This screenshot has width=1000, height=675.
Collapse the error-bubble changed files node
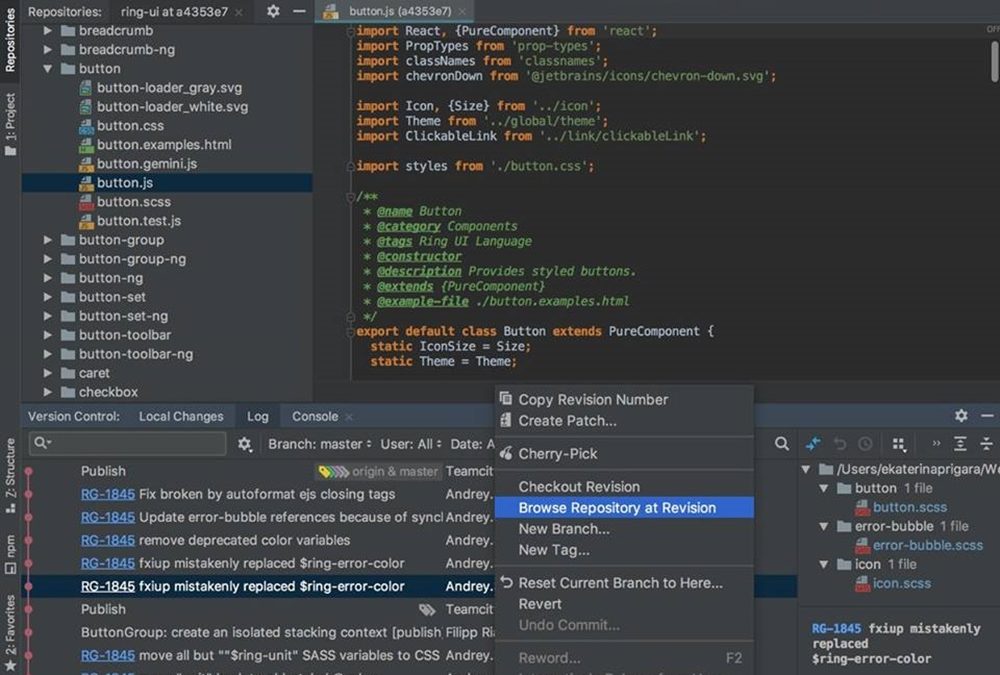[x=824, y=526]
